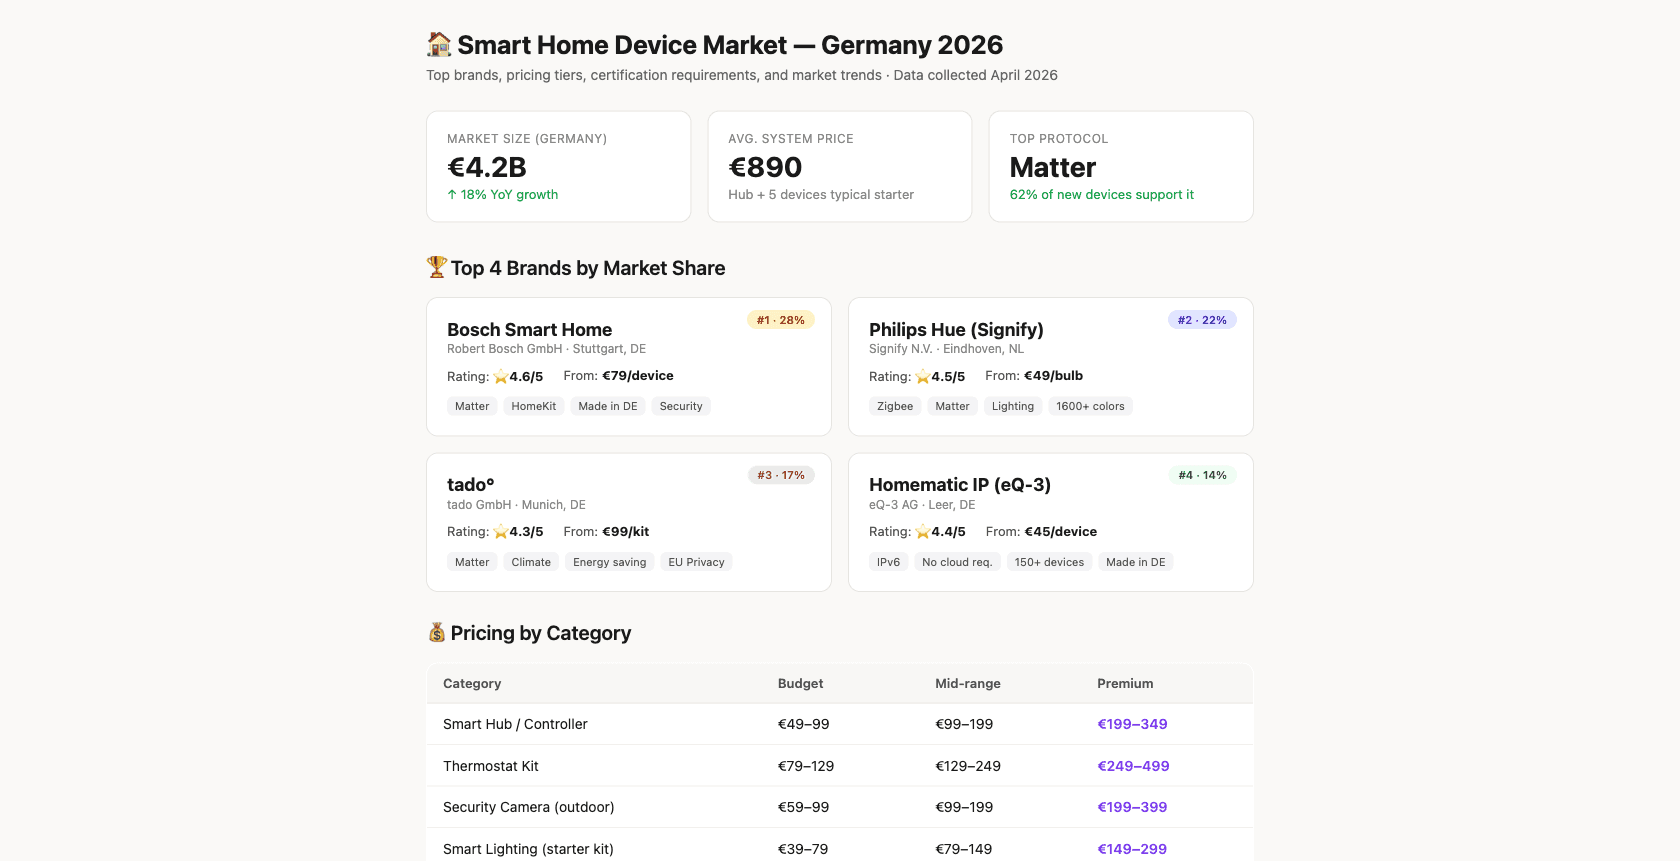Click the Climate tag on the tado° card

click(531, 562)
